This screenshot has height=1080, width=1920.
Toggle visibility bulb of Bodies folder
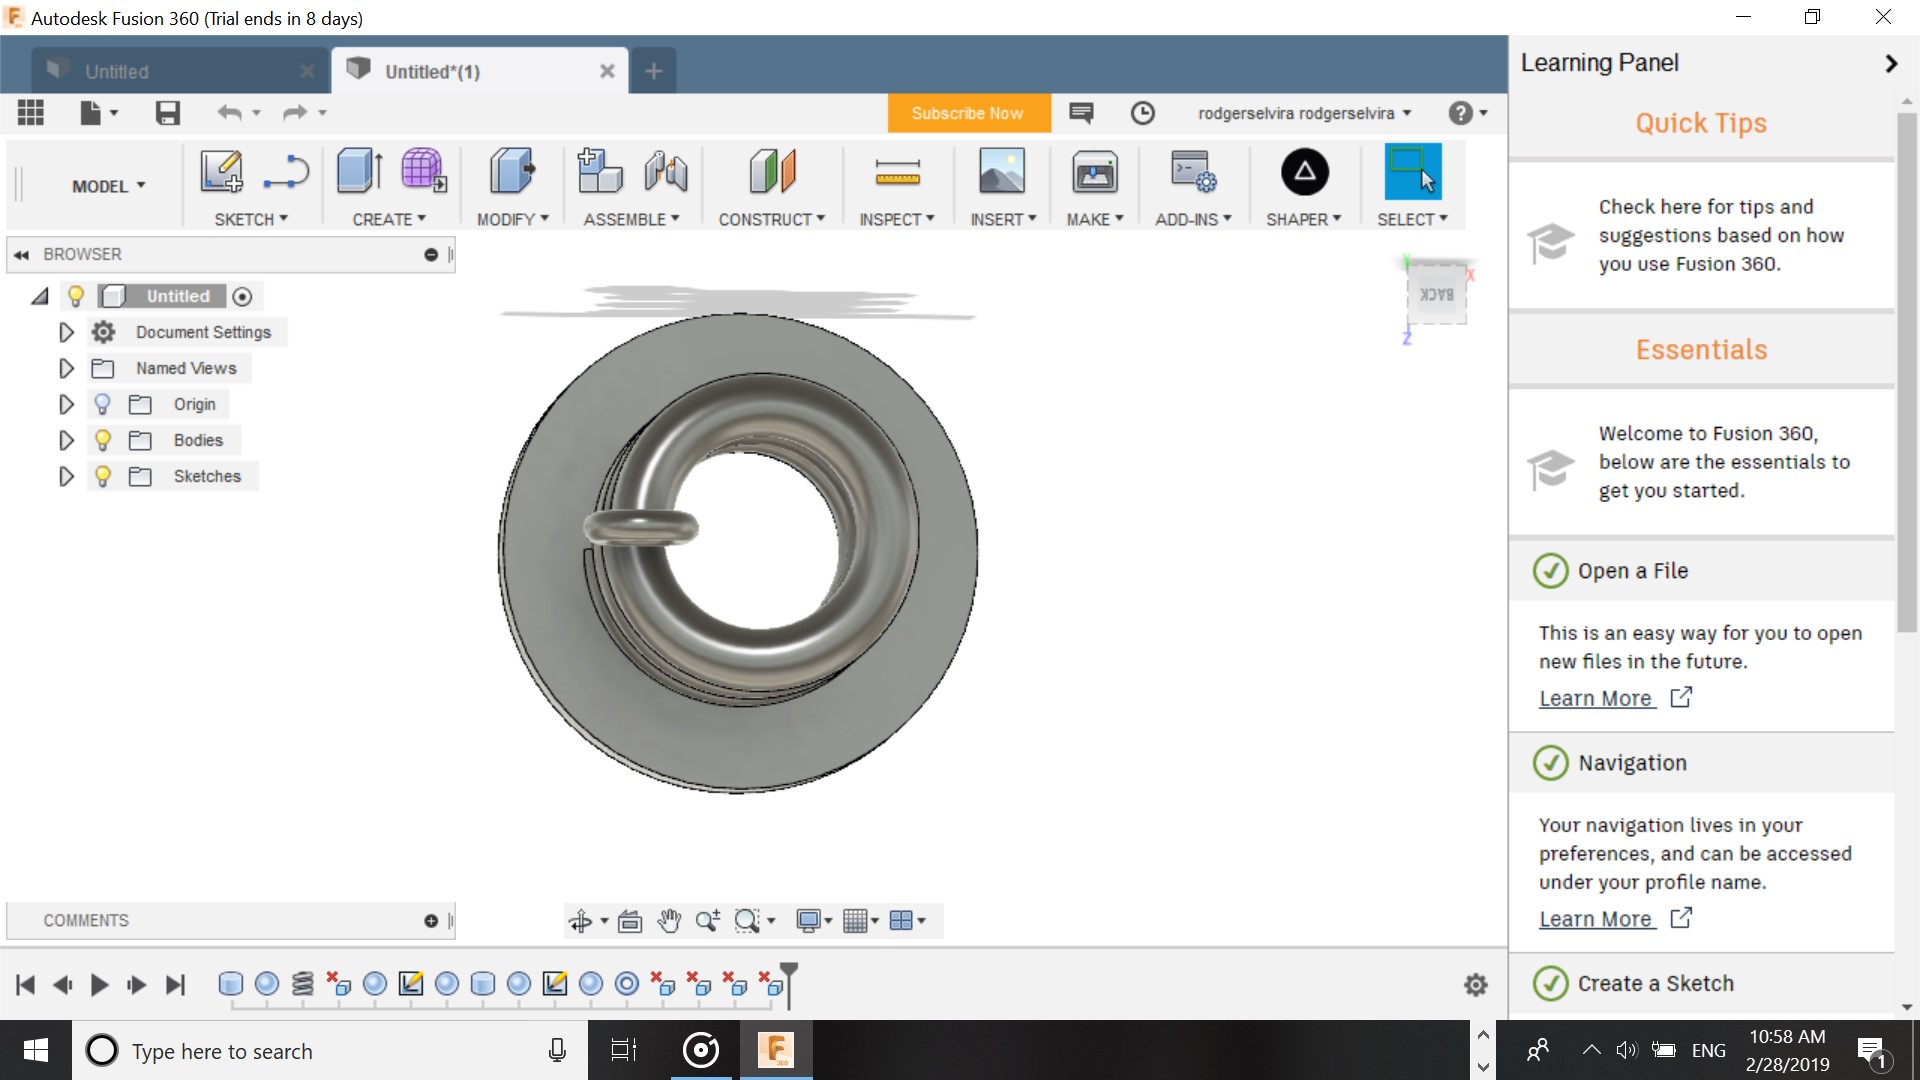pyautogui.click(x=102, y=440)
